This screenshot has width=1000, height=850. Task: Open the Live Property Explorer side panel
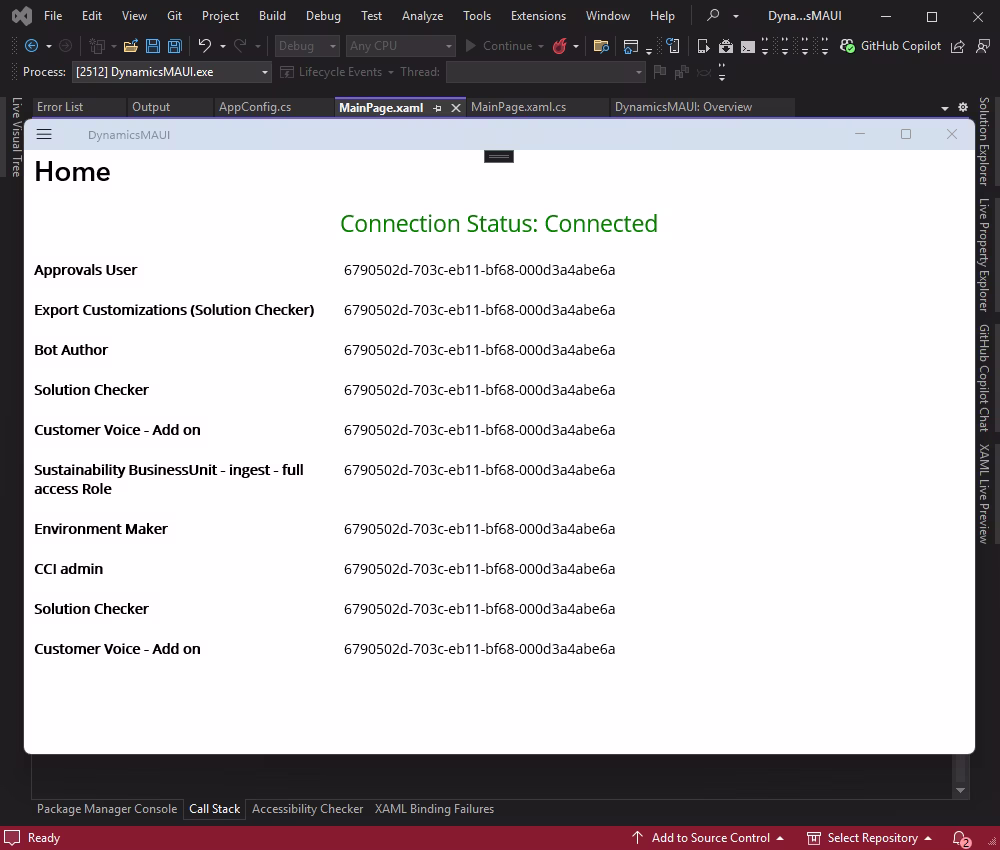(984, 255)
